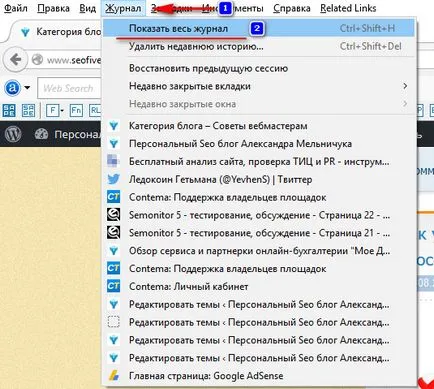Open the Правка menu
Image resolution: width=434 pixels, height=389 pixels.
tap(53, 8)
